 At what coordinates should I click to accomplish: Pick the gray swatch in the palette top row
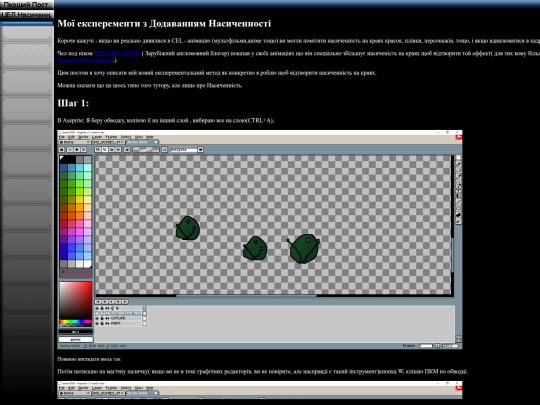pyautogui.click(x=80, y=159)
